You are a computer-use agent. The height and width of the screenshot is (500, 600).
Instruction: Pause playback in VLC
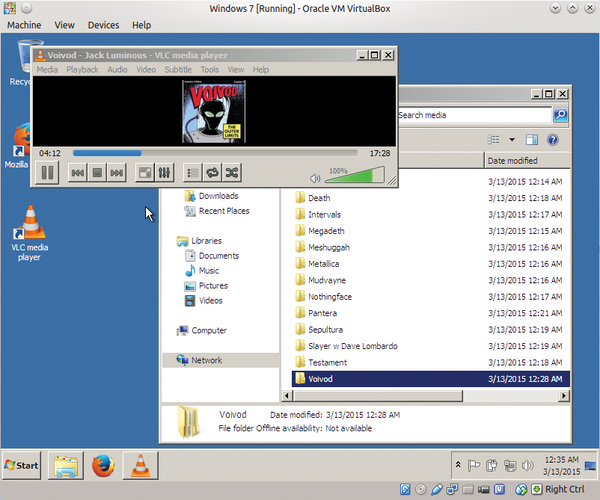pos(46,173)
